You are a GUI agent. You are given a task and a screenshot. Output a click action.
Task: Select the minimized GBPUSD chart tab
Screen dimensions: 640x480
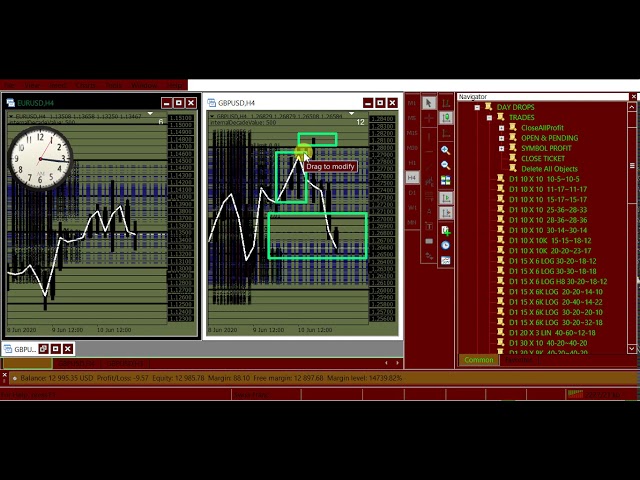(22, 349)
